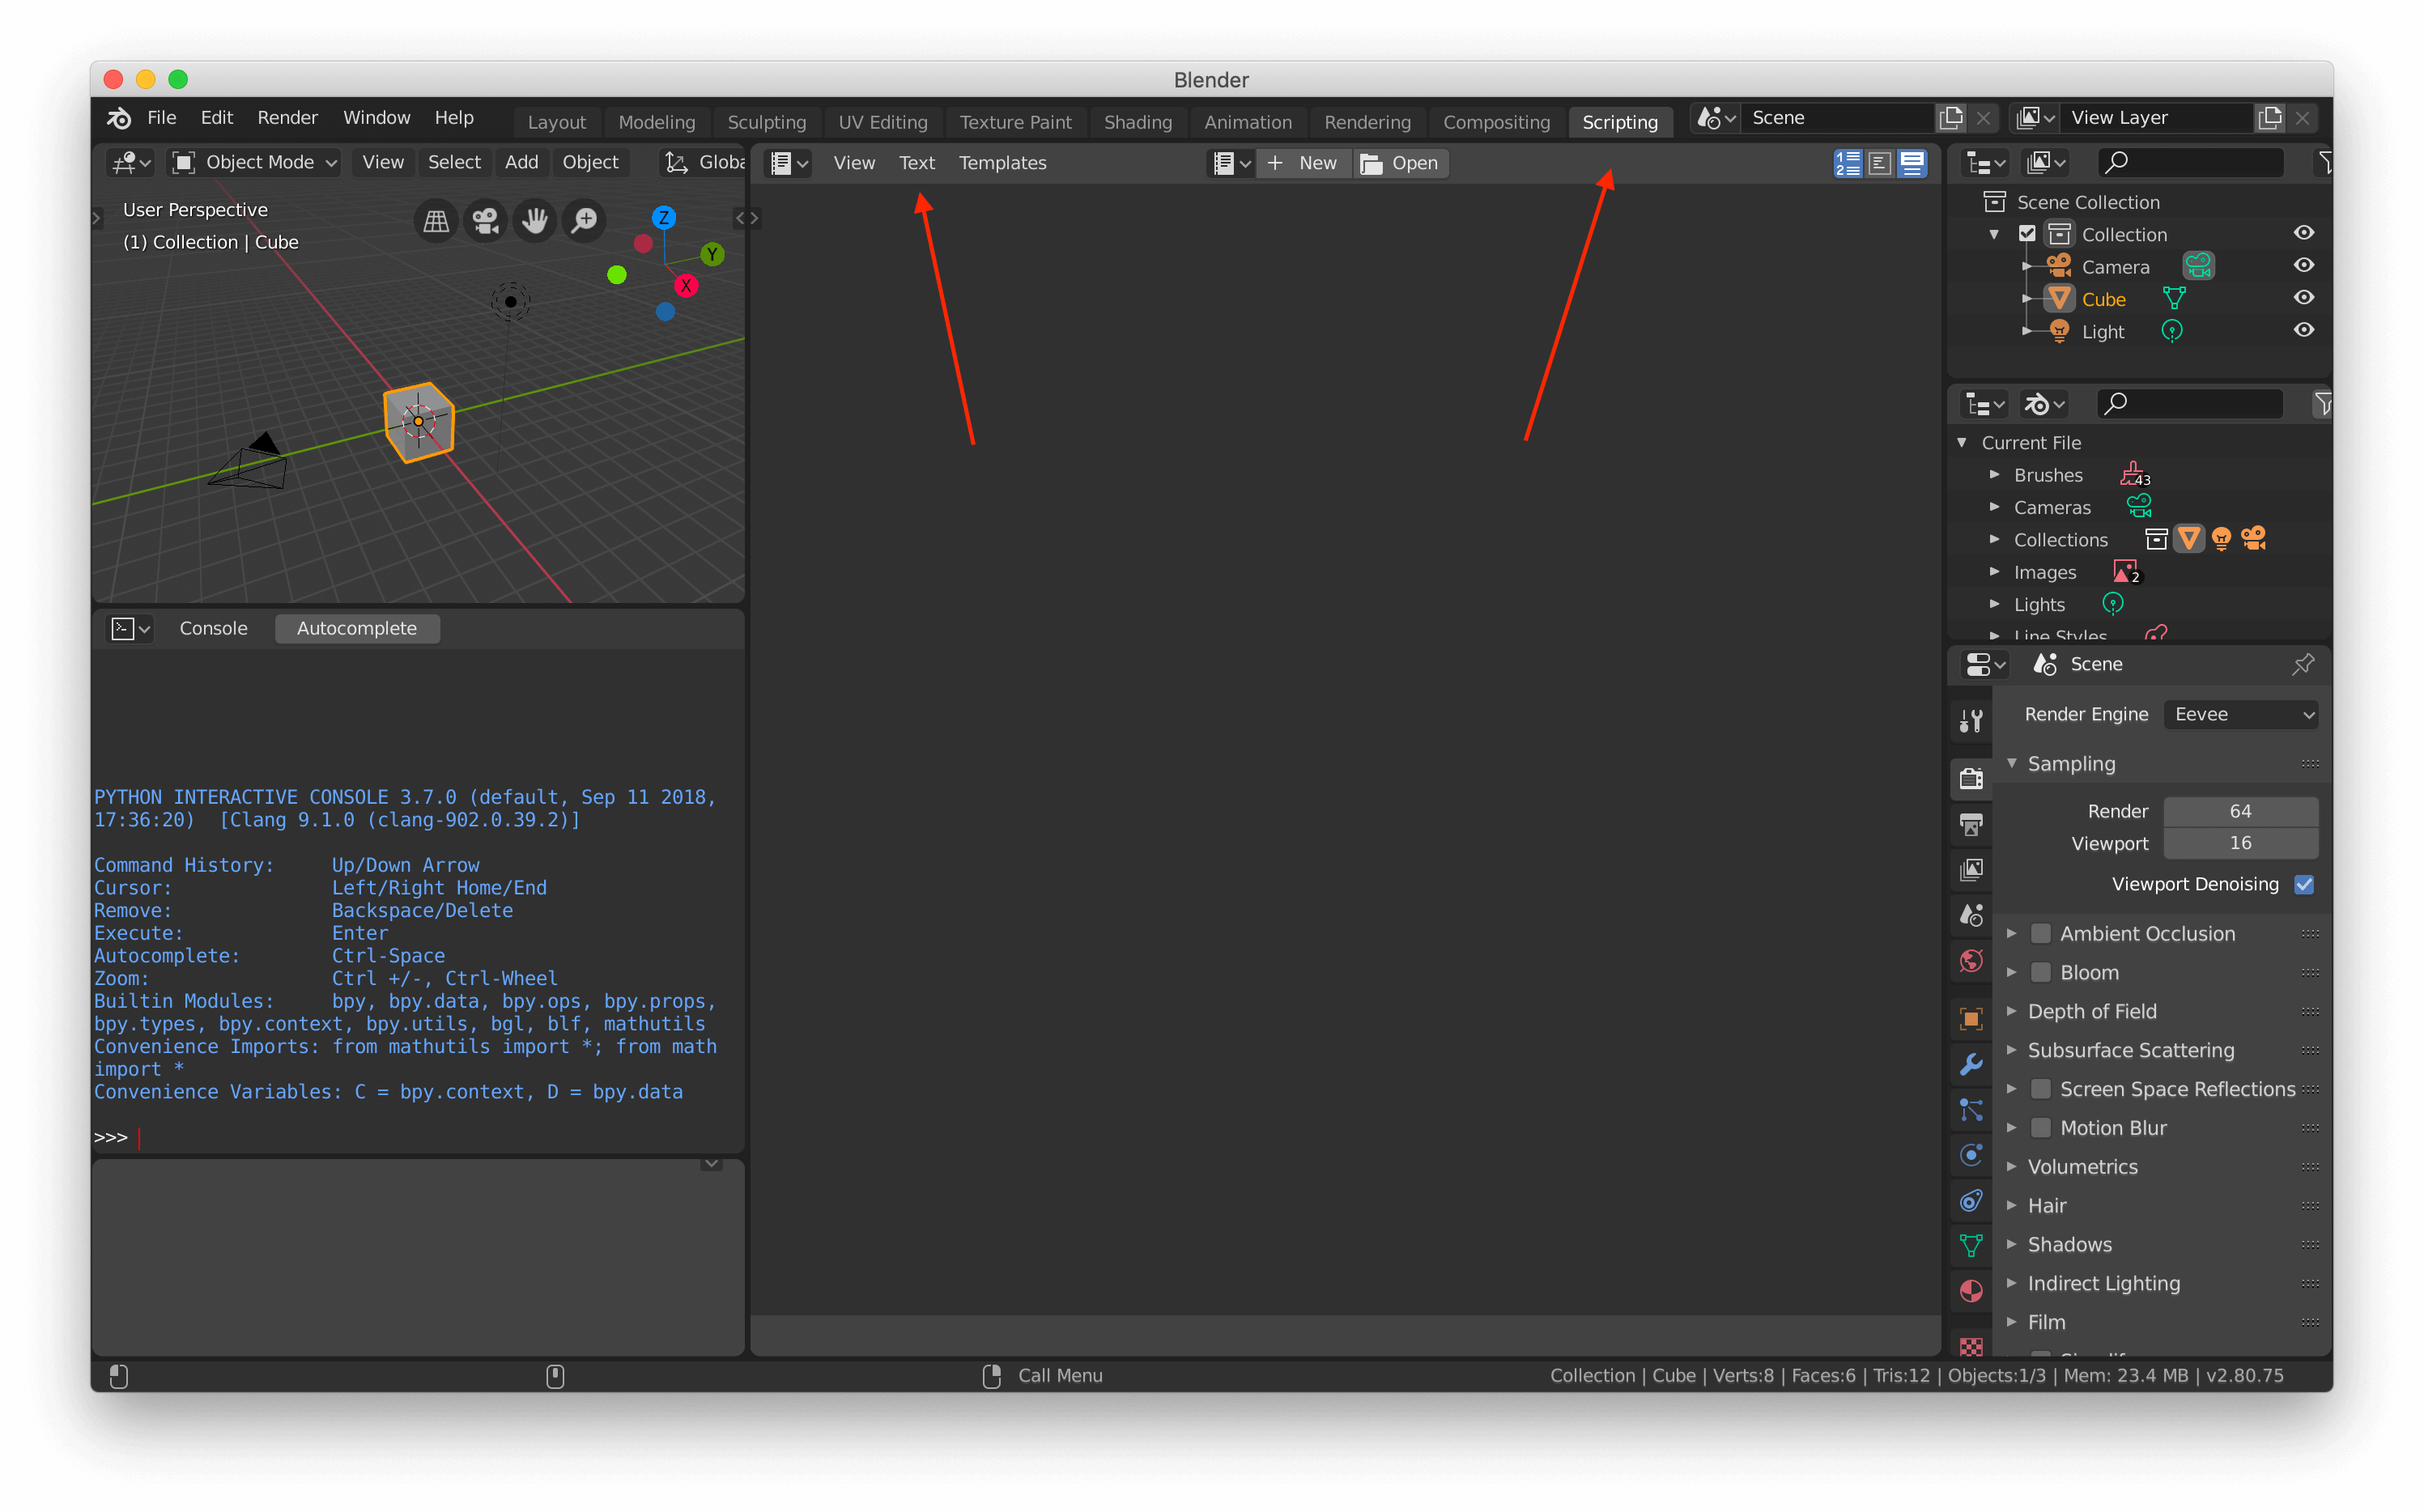Viewport: 2424px width, 1512px height.
Task: Switch to the Shading workspace tab
Action: [1138, 121]
